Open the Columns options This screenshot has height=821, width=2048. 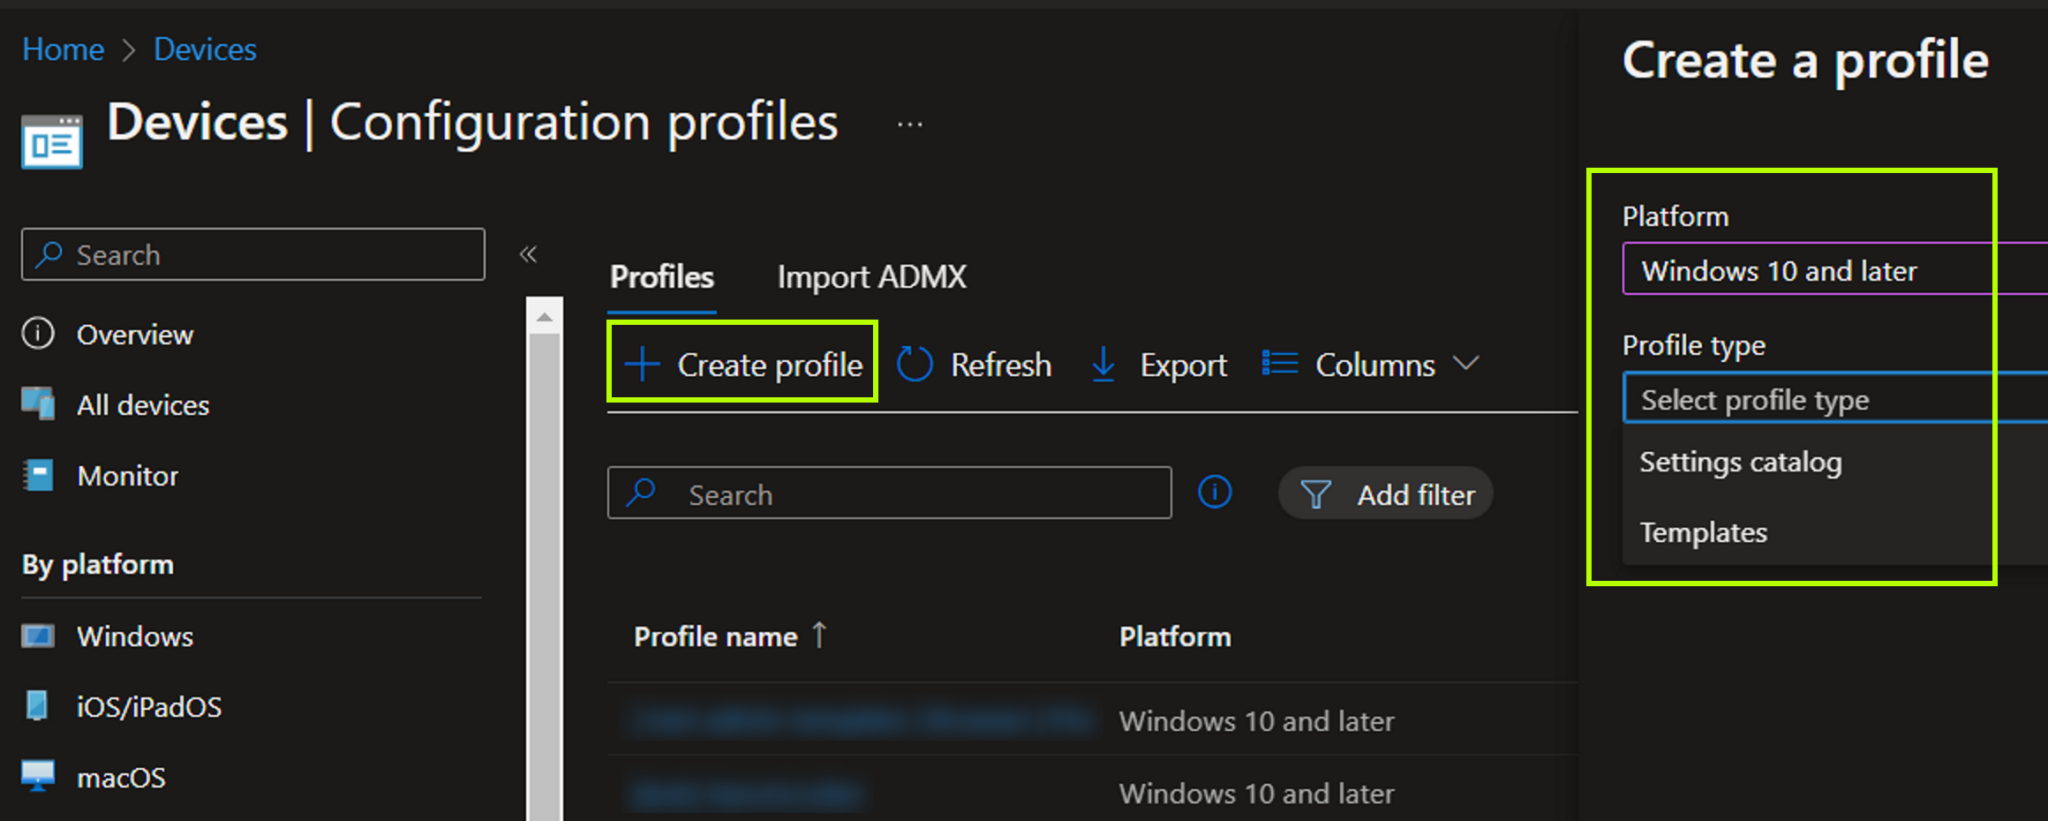click(x=1370, y=365)
